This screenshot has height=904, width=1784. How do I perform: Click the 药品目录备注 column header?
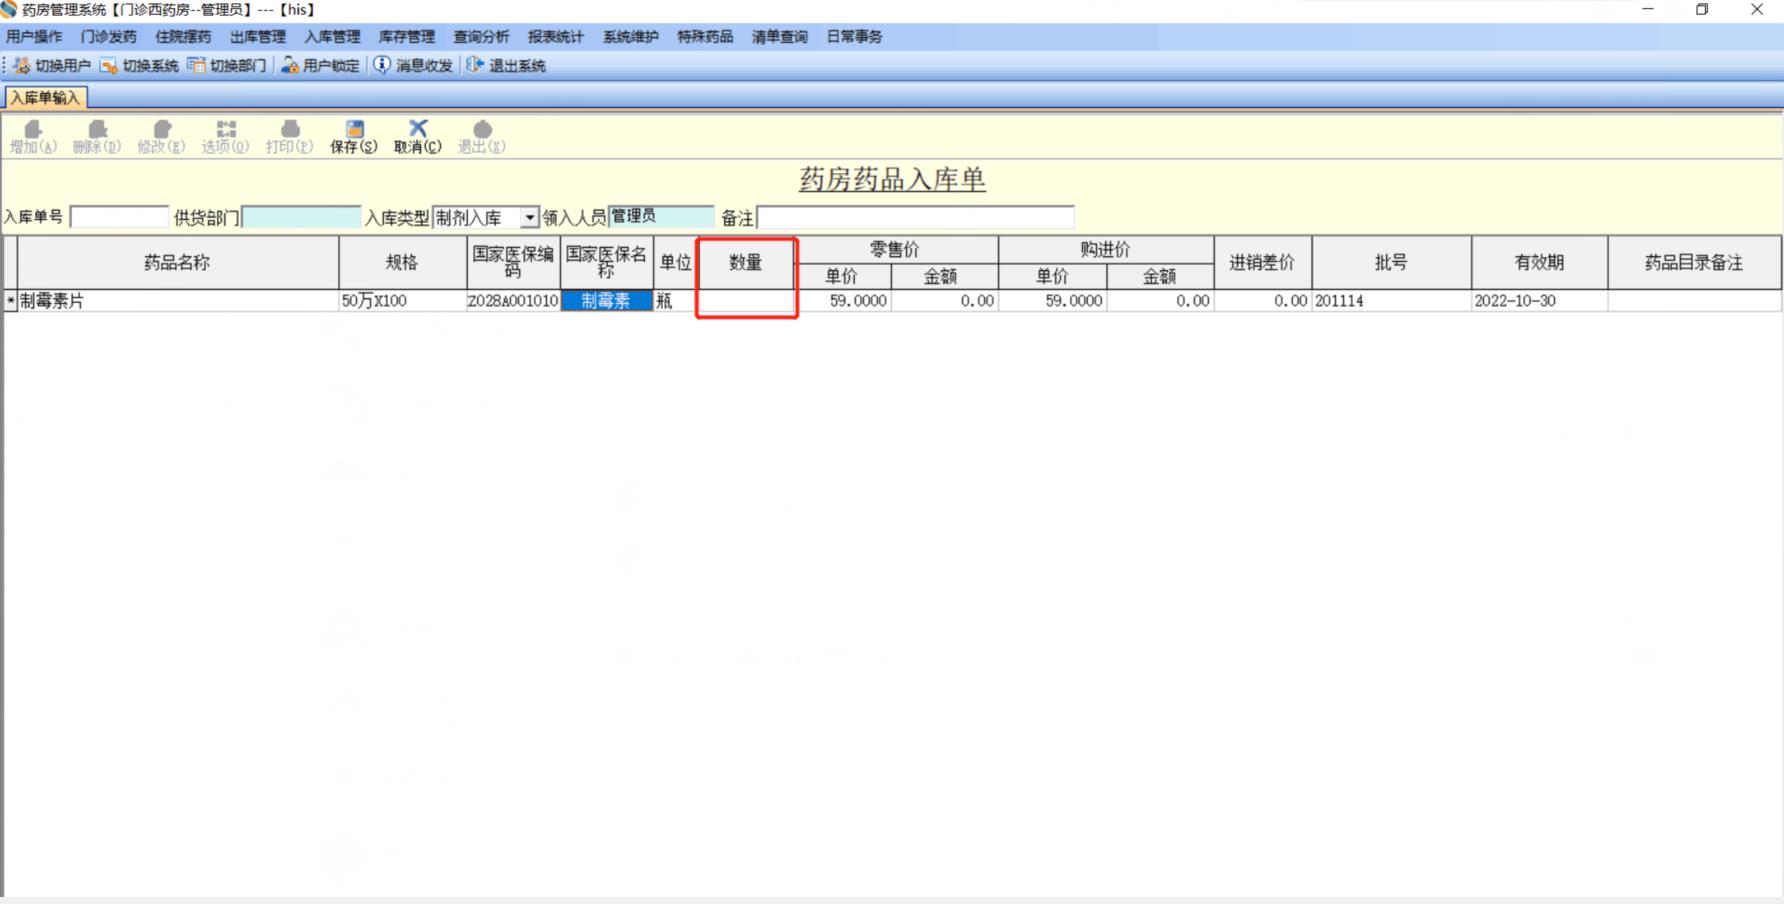point(1694,263)
